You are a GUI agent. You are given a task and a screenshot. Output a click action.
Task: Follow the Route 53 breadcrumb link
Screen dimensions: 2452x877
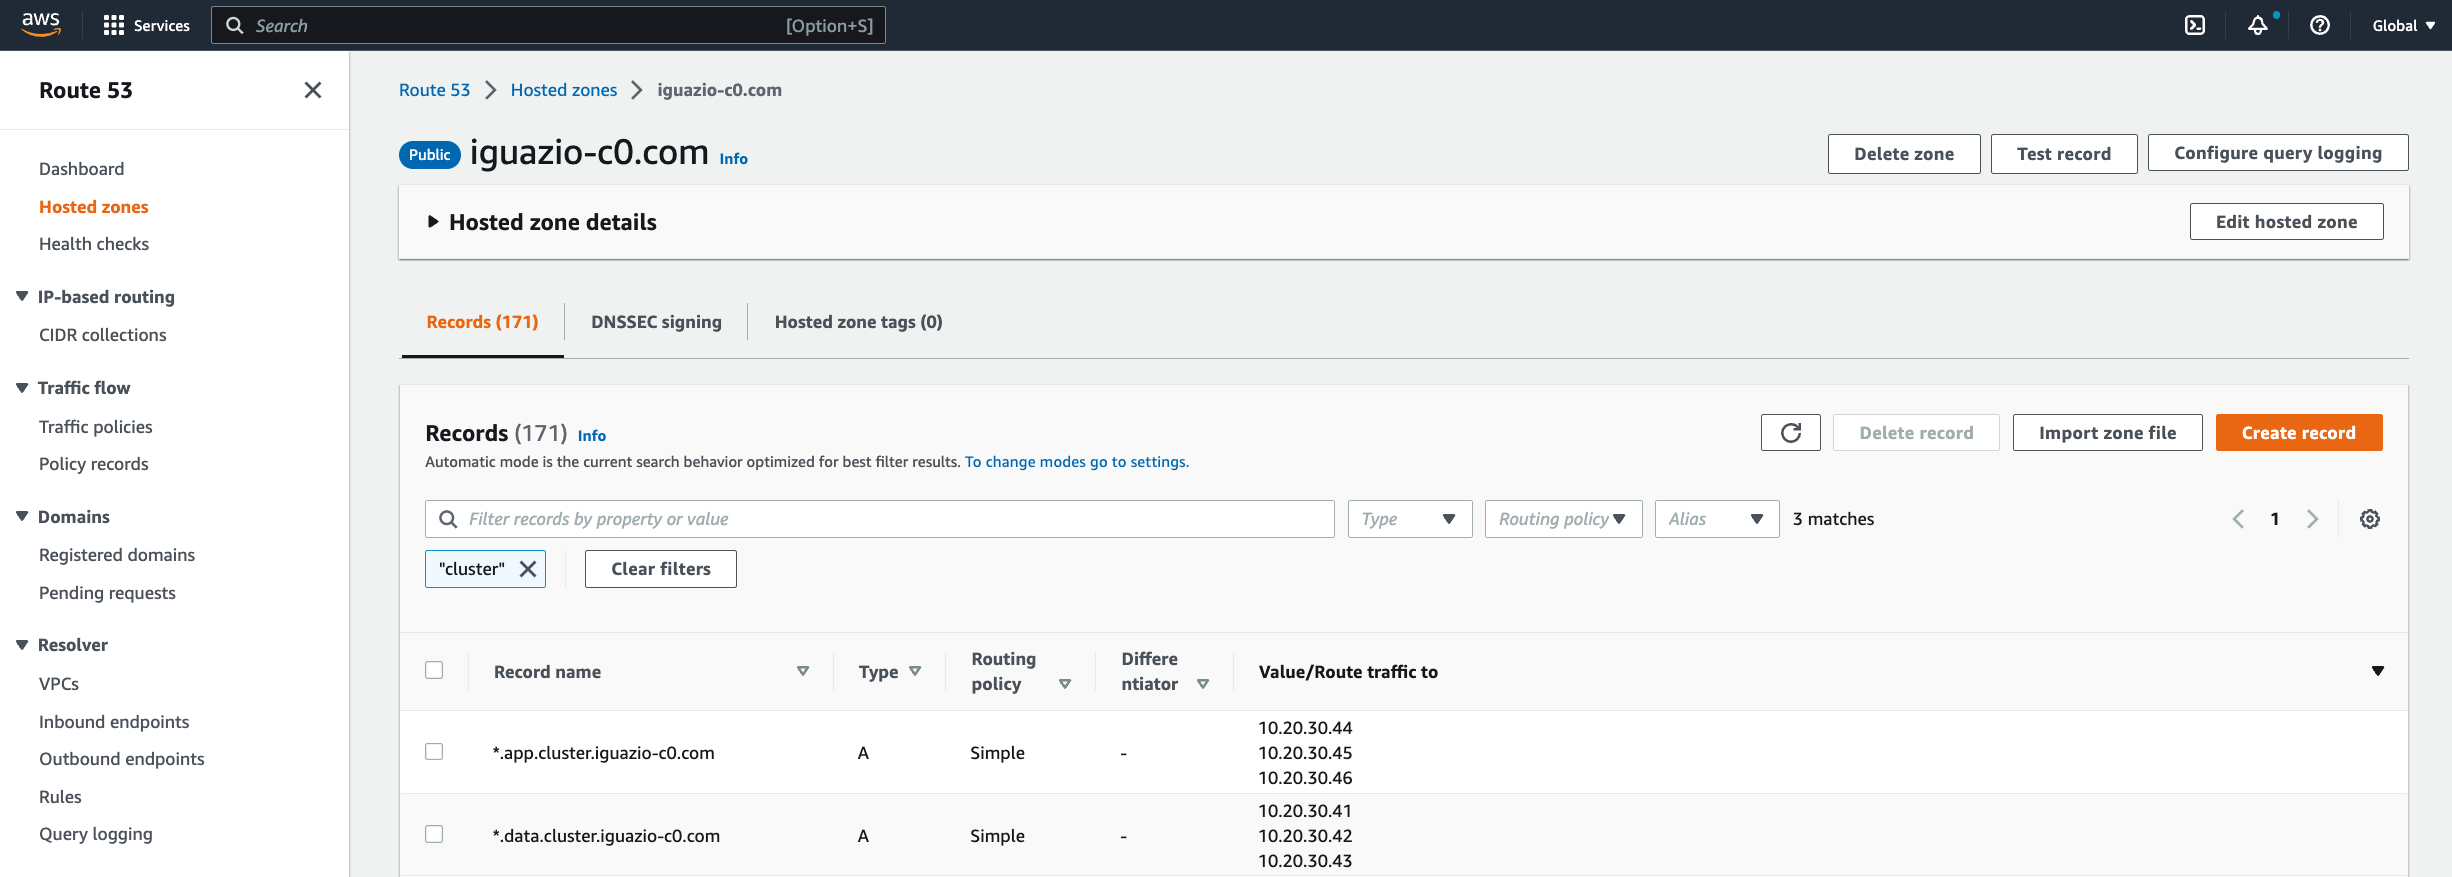(x=434, y=90)
